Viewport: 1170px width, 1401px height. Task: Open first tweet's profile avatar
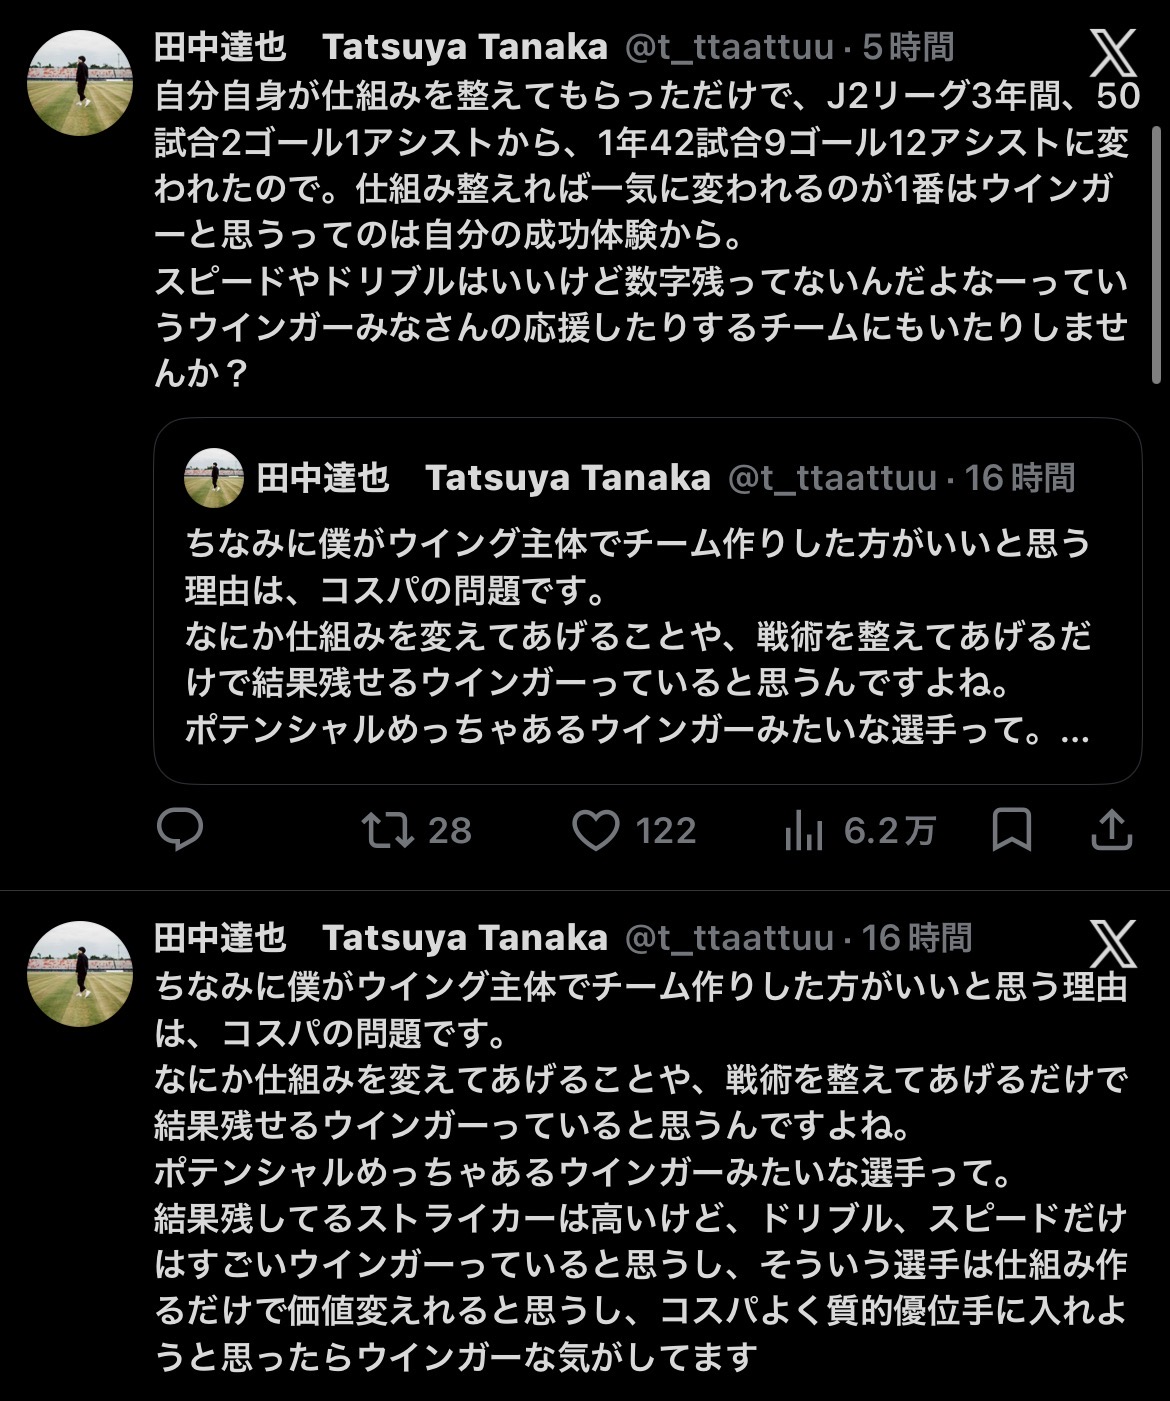[x=80, y=82]
